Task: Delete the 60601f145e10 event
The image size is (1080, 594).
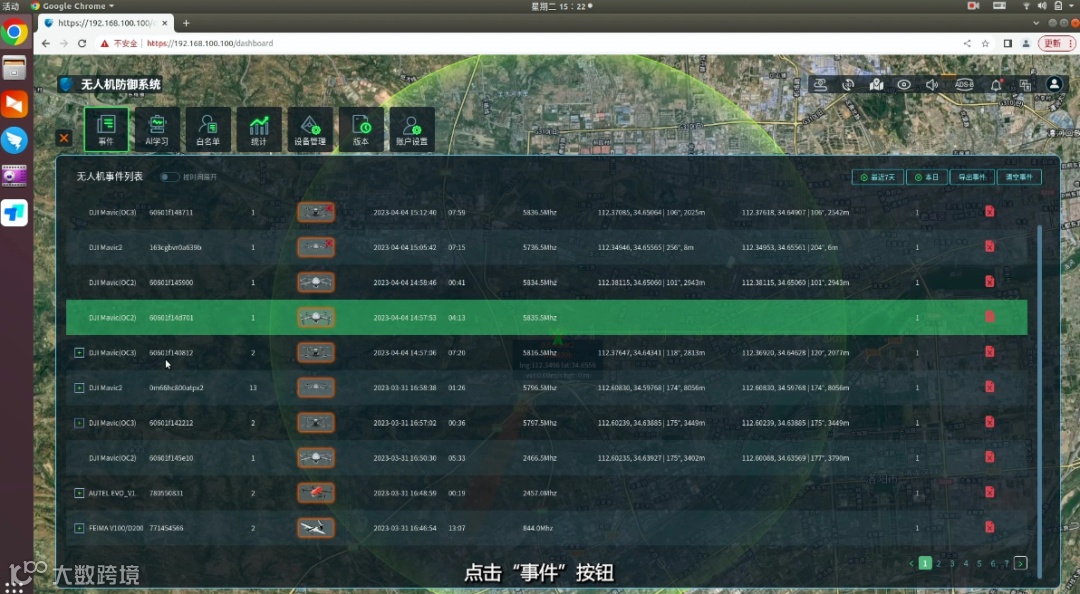Action: pyautogui.click(x=990, y=458)
